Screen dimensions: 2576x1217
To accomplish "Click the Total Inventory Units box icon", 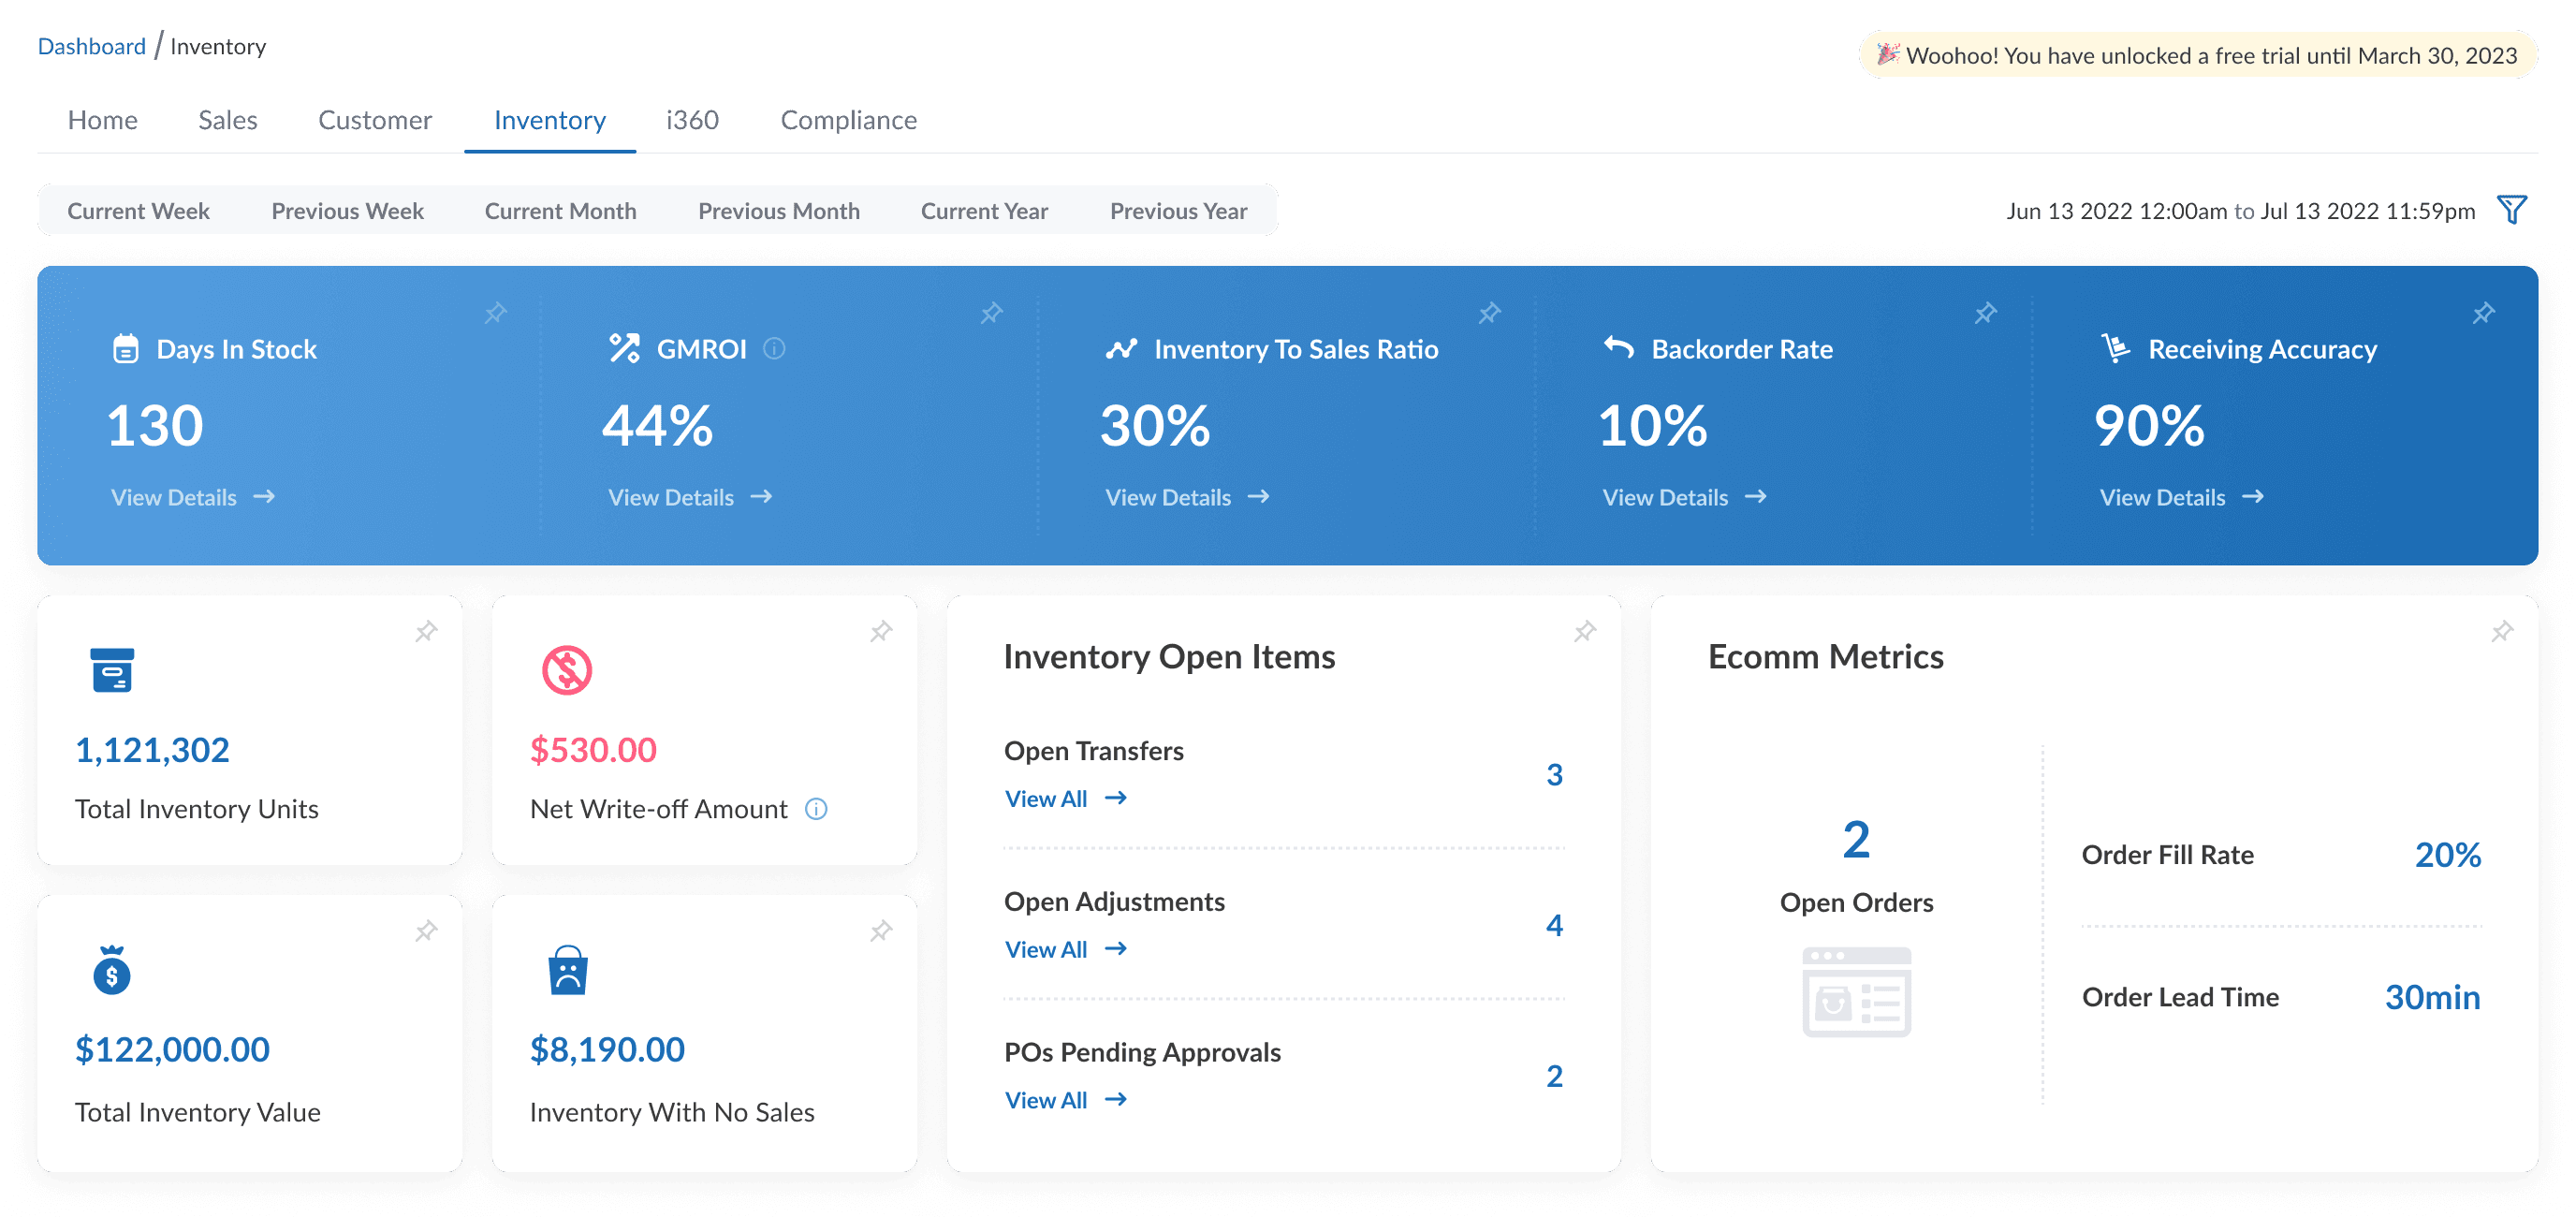I will [112, 670].
